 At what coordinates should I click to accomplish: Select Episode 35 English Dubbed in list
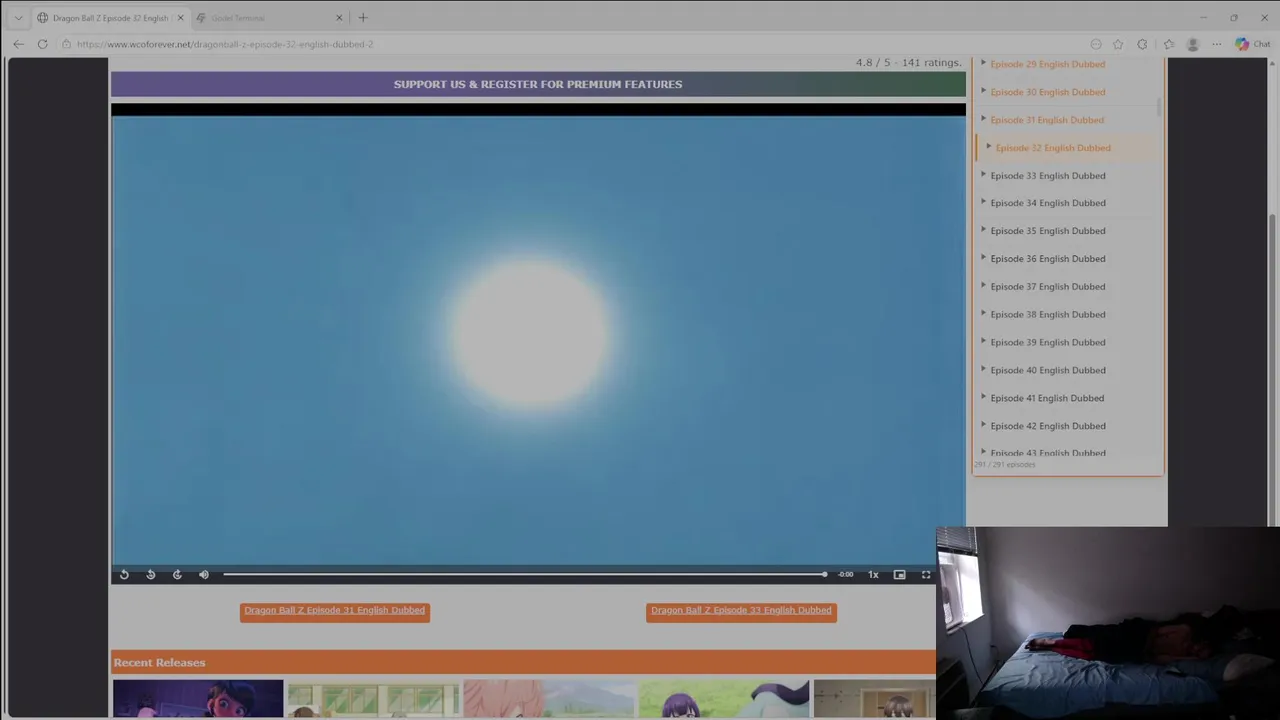click(x=1047, y=231)
